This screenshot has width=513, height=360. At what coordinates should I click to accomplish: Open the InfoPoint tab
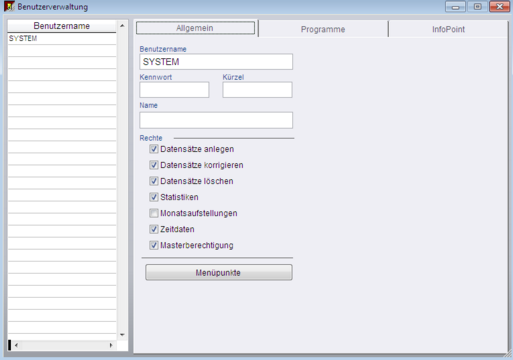coord(448,29)
